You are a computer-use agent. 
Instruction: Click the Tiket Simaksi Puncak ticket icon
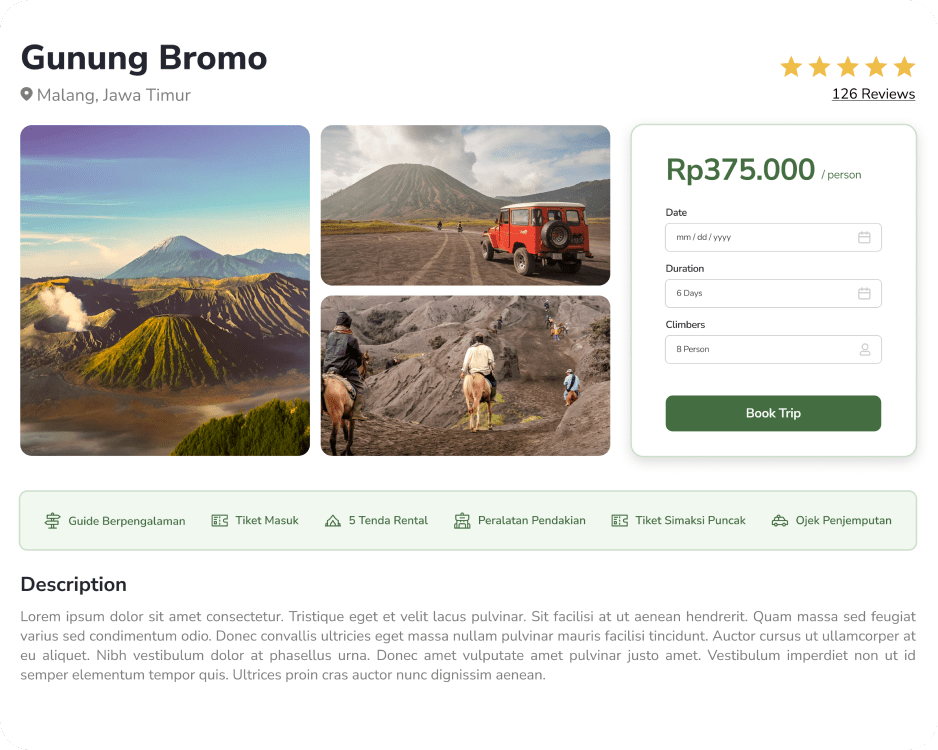[620, 520]
